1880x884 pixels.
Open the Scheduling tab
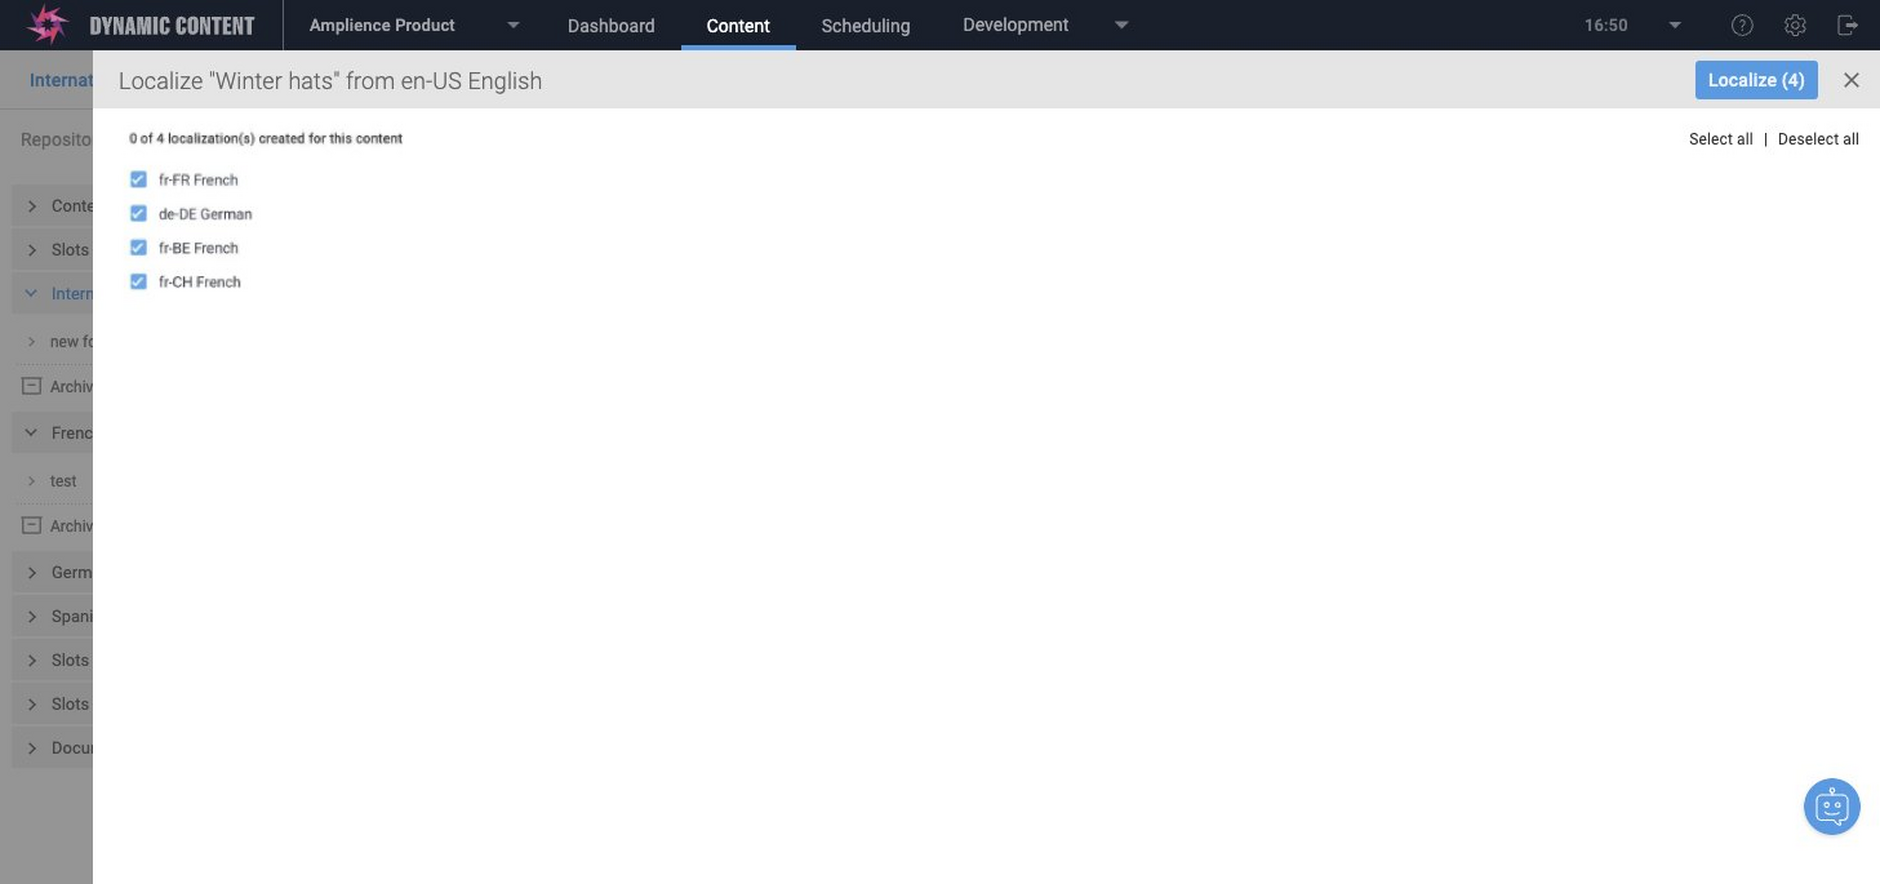[866, 25]
